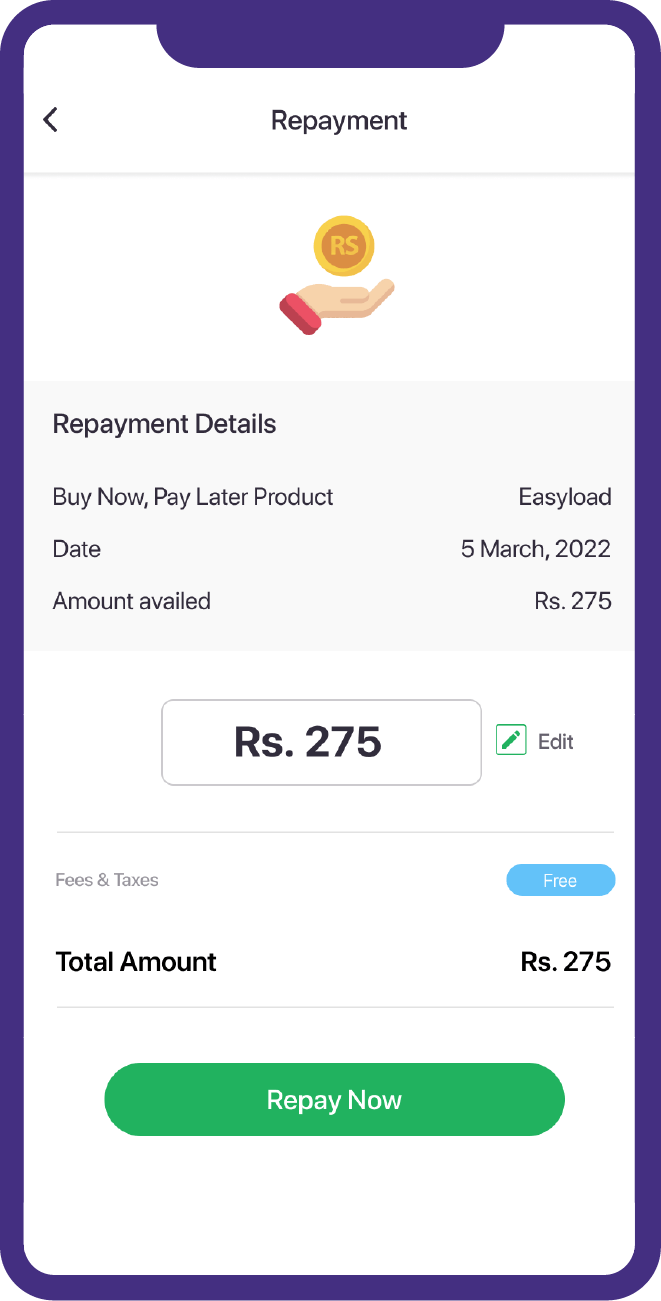661x1301 pixels.
Task: Tap the edit icon beside the amount box
Action: pyautogui.click(x=510, y=740)
